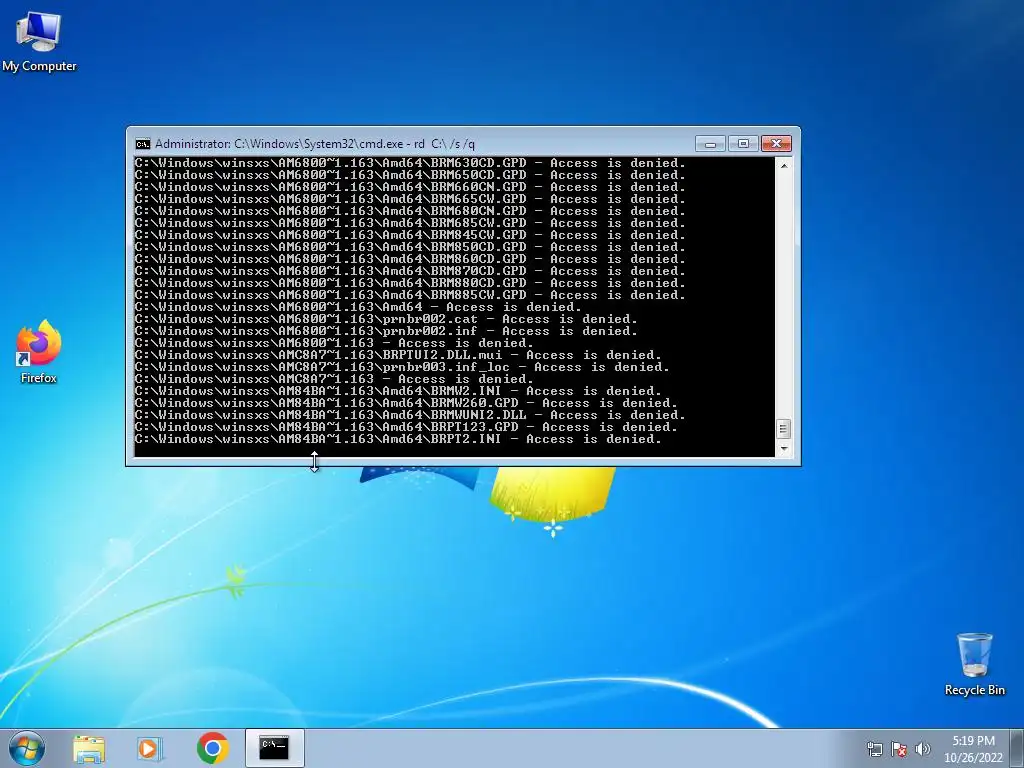Launch Google Chrome from the taskbar
1024x768 pixels.
(212, 748)
